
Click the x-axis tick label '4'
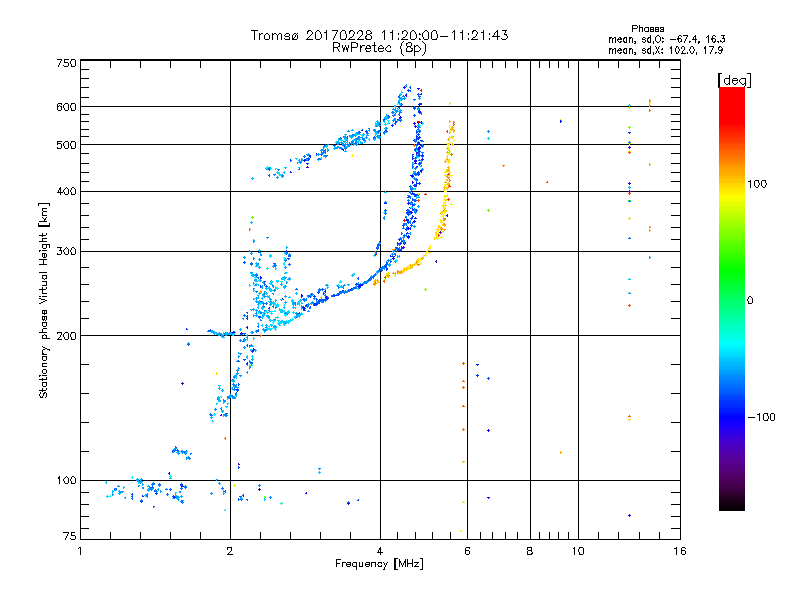tap(380, 551)
